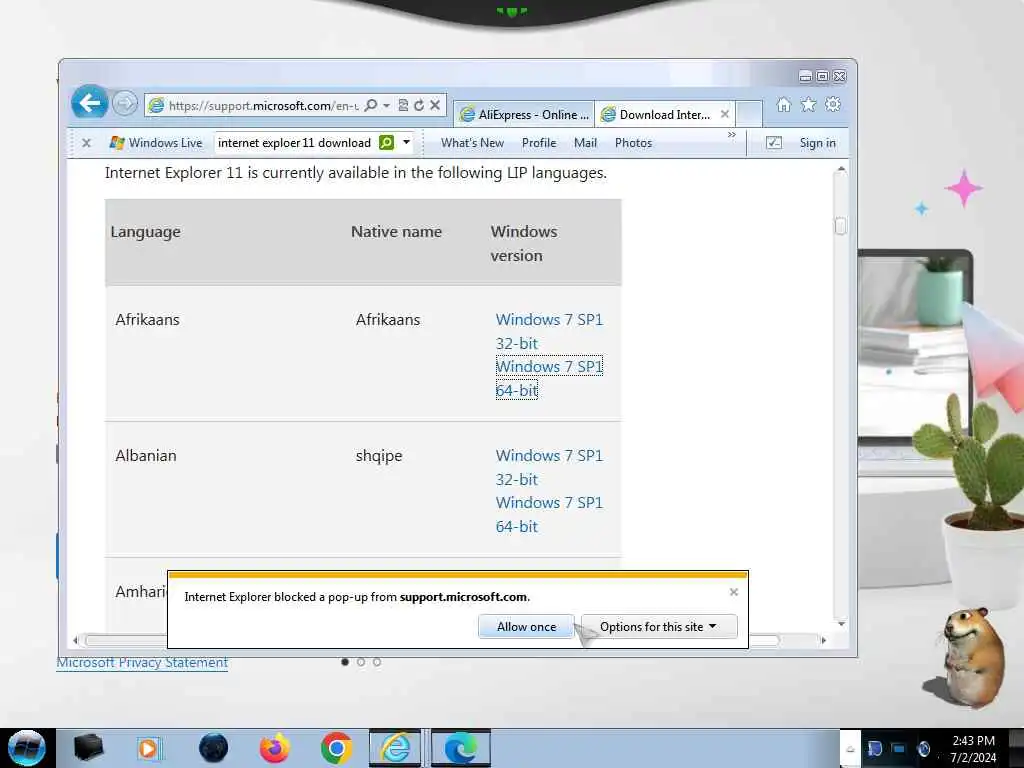This screenshot has width=1024, height=768.
Task: Open Profile in Windows Live toolbar
Action: pyautogui.click(x=539, y=142)
